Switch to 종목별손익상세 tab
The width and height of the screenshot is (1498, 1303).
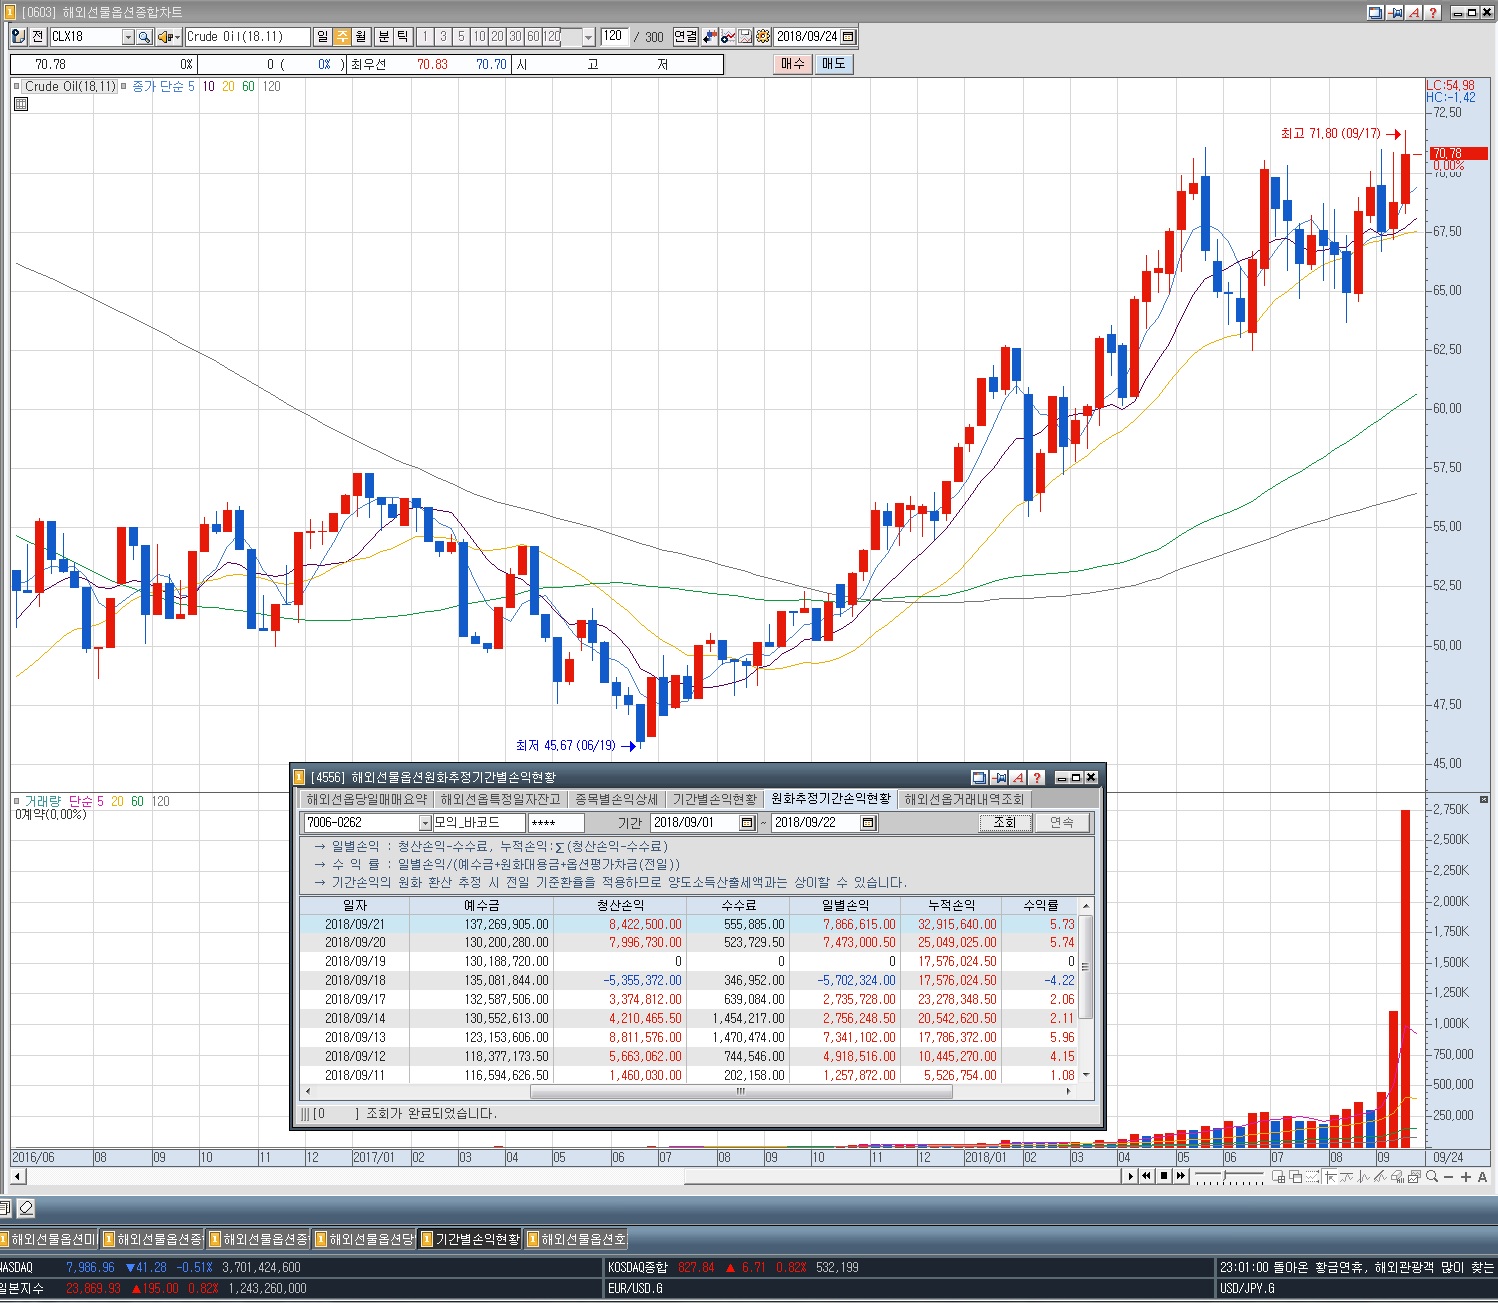[x=616, y=799]
